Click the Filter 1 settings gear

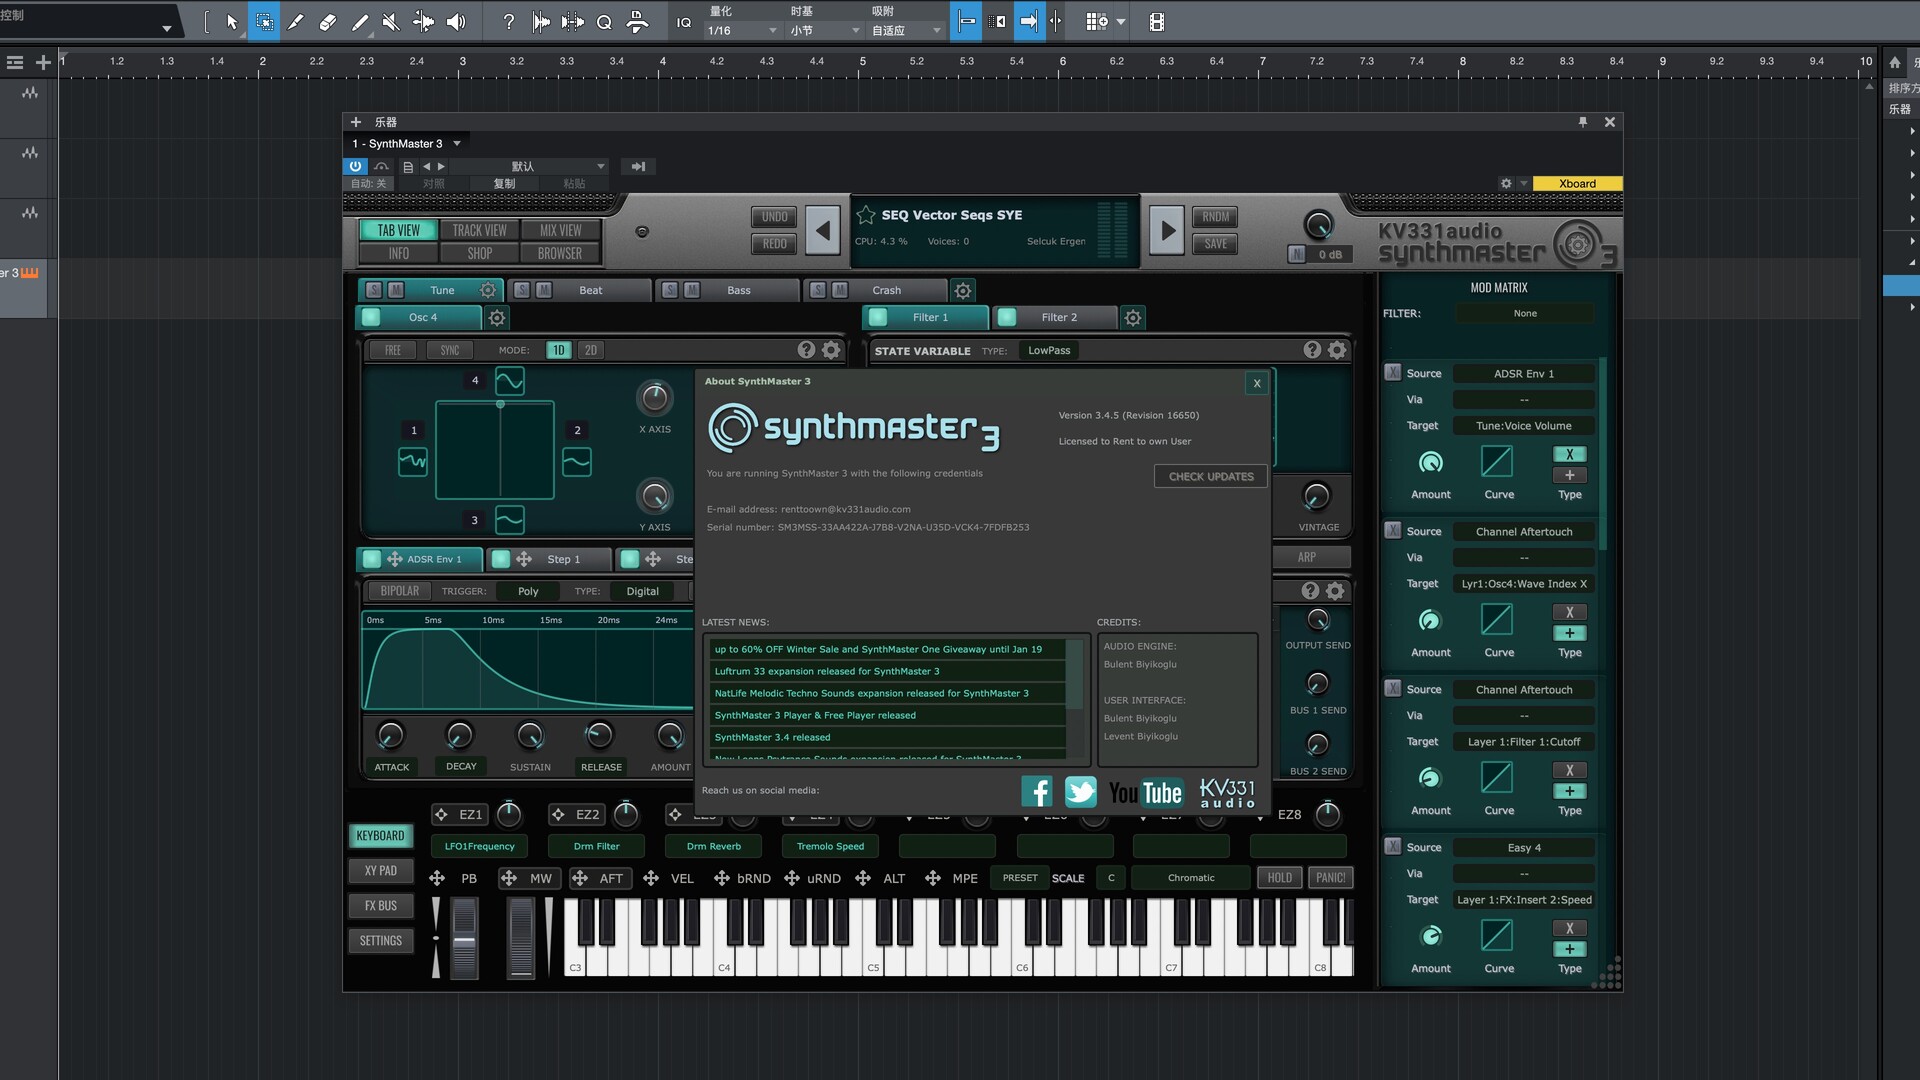pyautogui.click(x=1133, y=317)
